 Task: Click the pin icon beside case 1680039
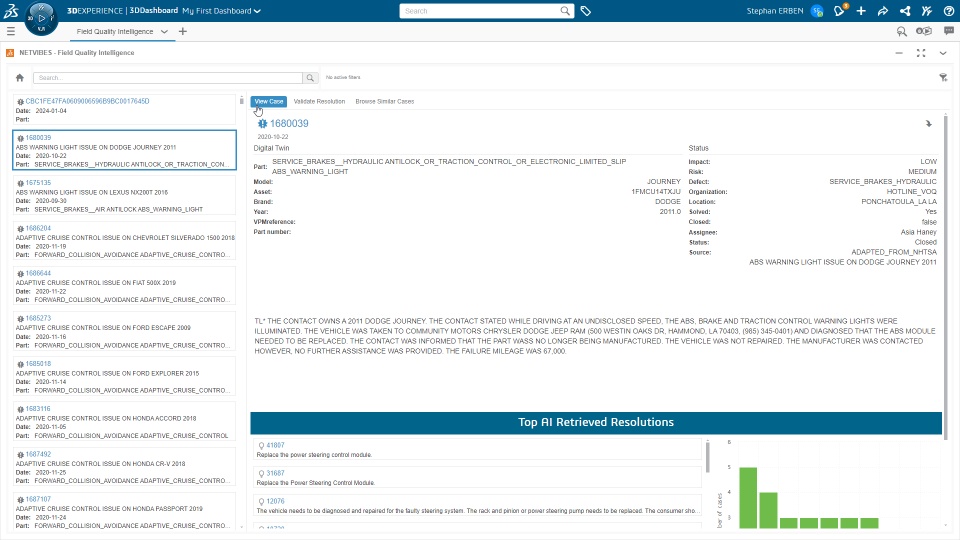click(929, 124)
